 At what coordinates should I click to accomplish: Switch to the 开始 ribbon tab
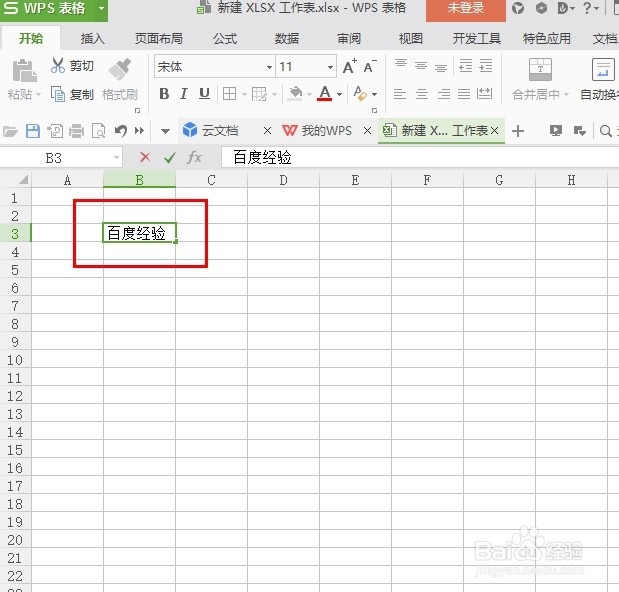pos(31,38)
